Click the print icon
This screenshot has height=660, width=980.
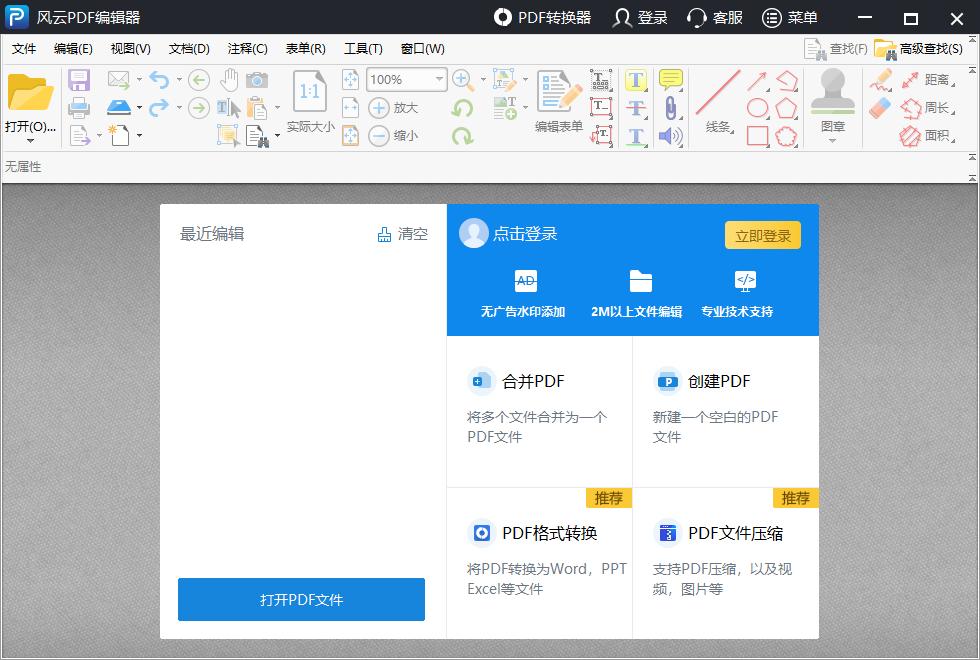(x=79, y=107)
